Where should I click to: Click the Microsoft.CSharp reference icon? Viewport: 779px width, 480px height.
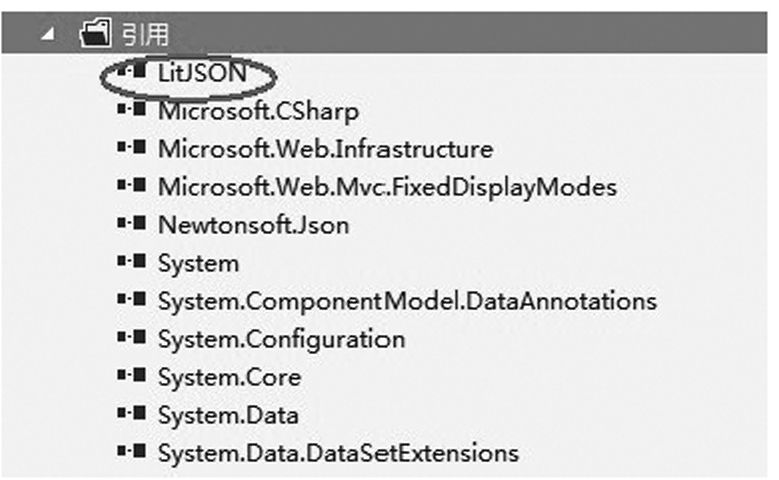(132, 108)
